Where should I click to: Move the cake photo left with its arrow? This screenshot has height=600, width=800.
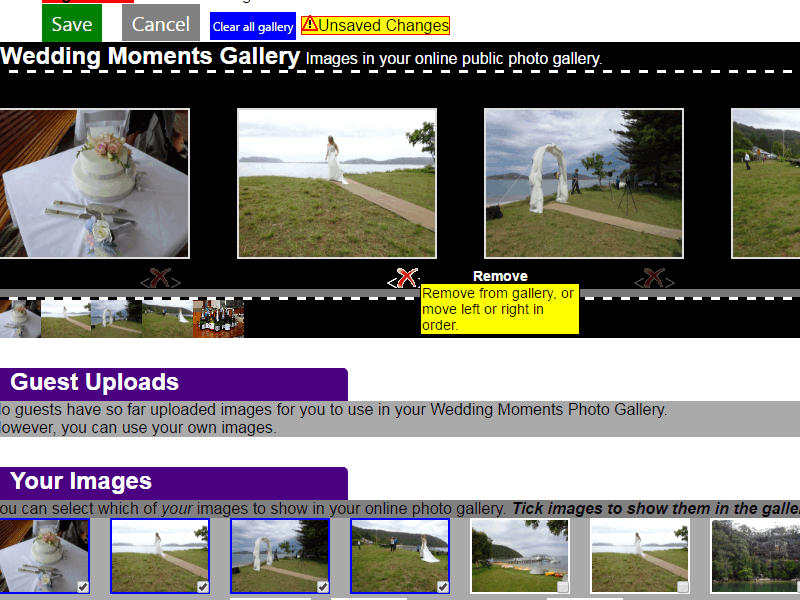(145, 282)
